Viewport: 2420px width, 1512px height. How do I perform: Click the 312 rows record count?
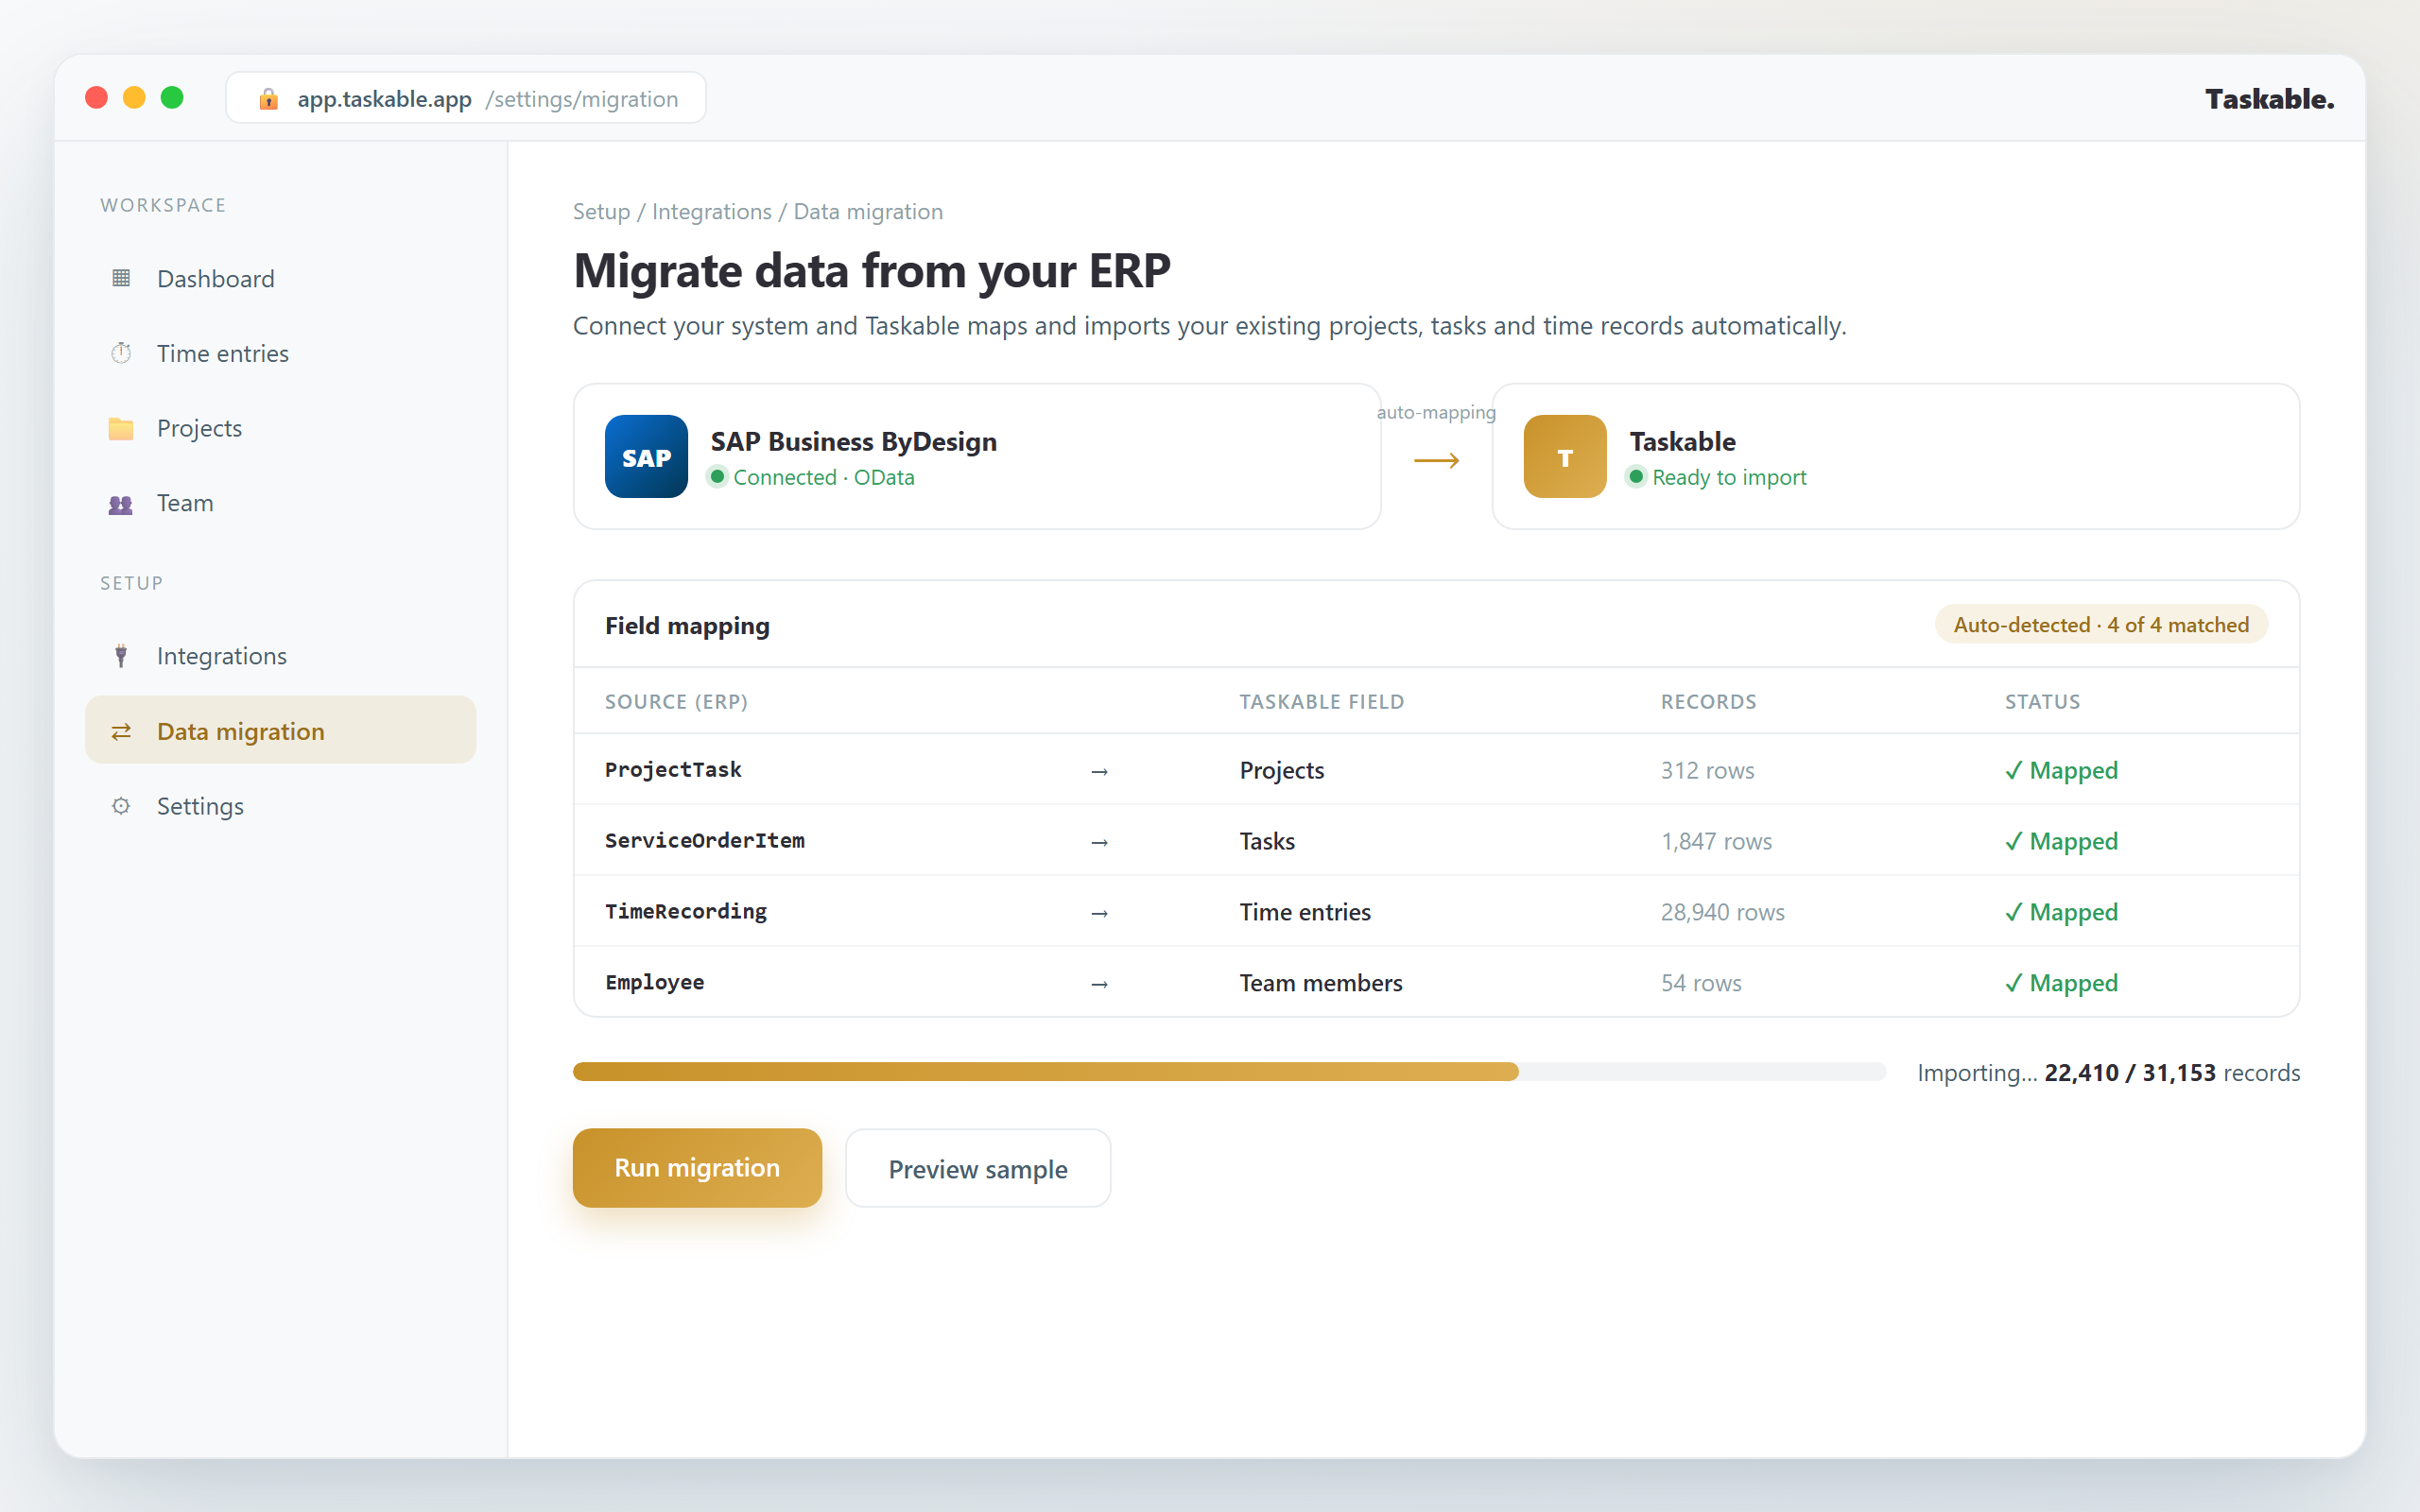tap(1707, 770)
